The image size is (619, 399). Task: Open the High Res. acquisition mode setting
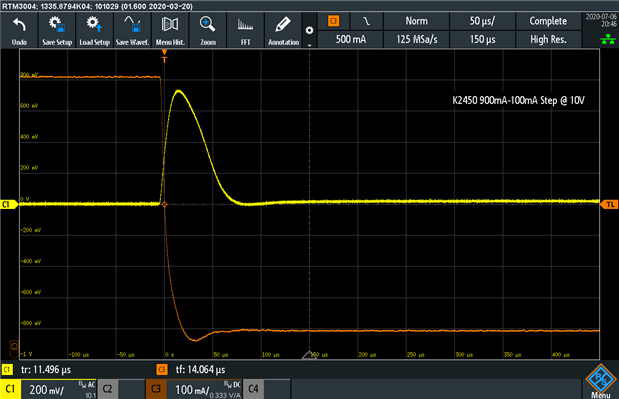point(548,39)
